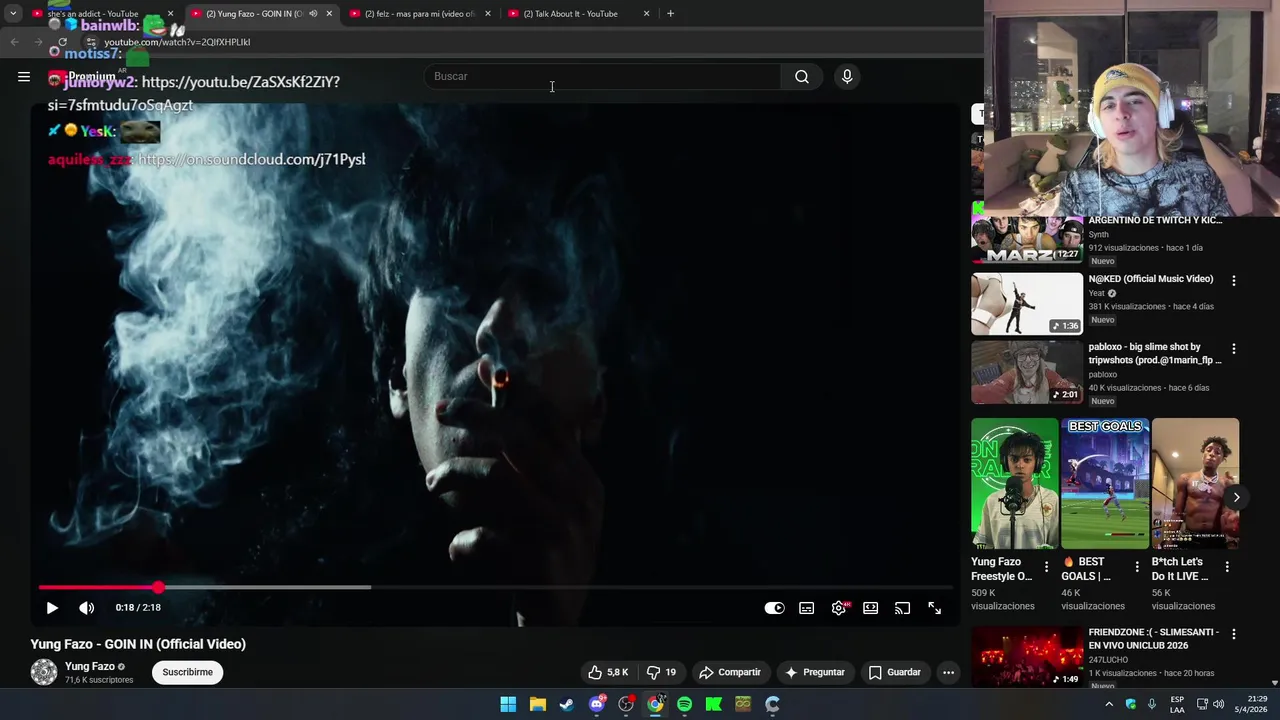Image resolution: width=1280 pixels, height=720 pixels.
Task: Play the video with the play button
Action: tap(52, 608)
